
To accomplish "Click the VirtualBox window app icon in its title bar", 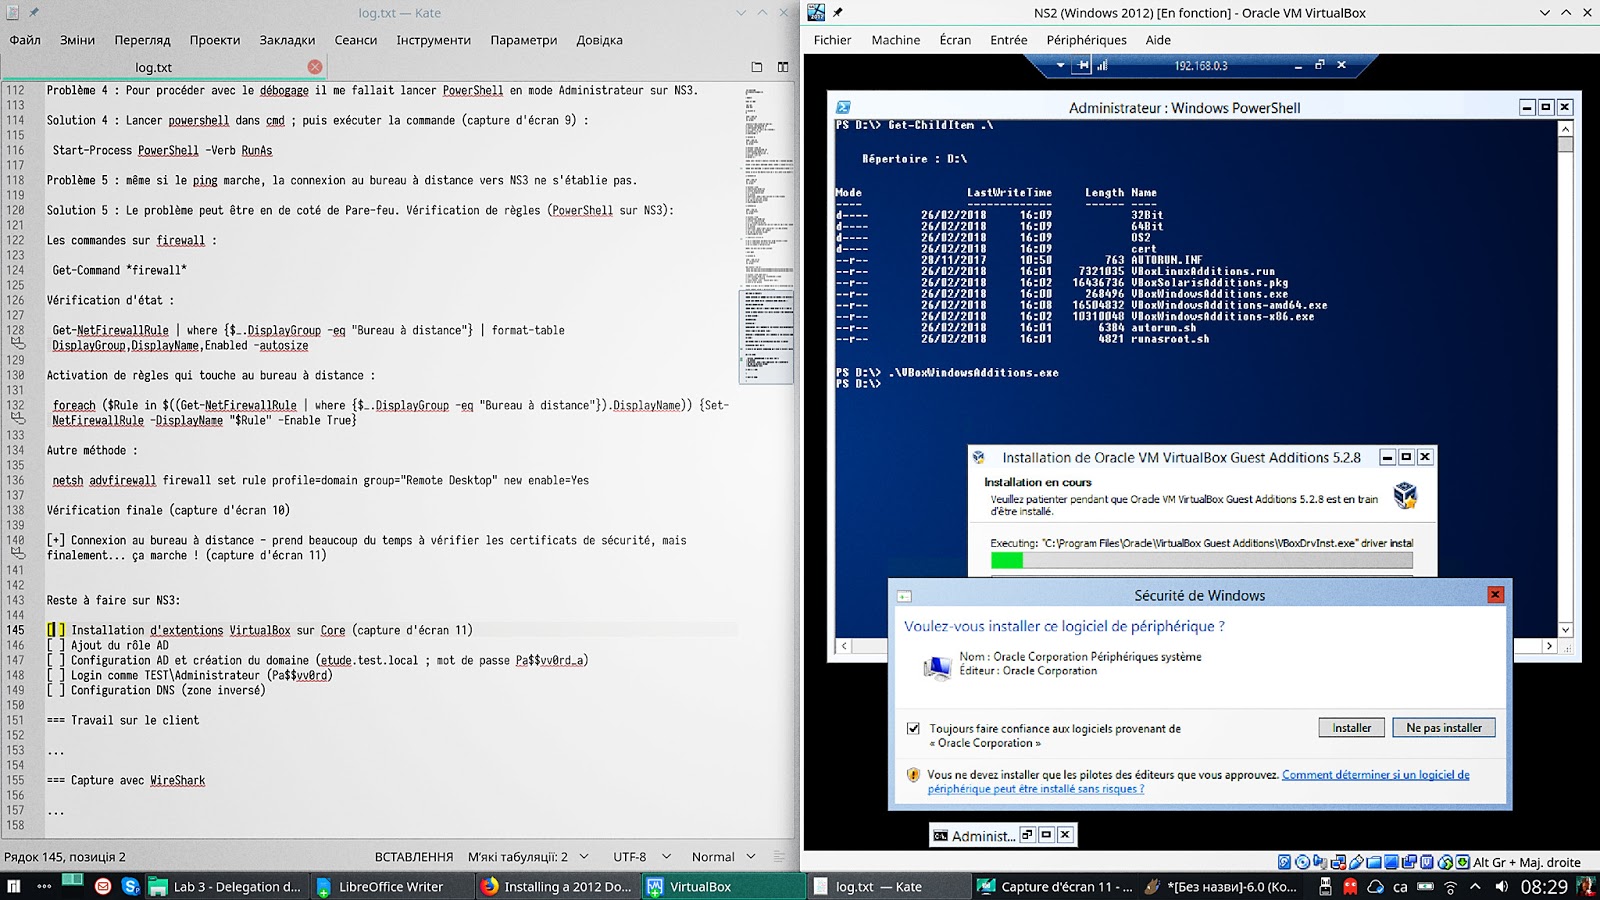I will point(816,13).
